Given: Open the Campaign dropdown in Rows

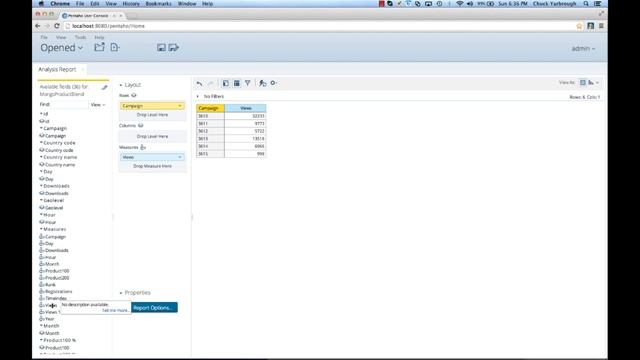Looking at the screenshot, I should pyautogui.click(x=180, y=106).
